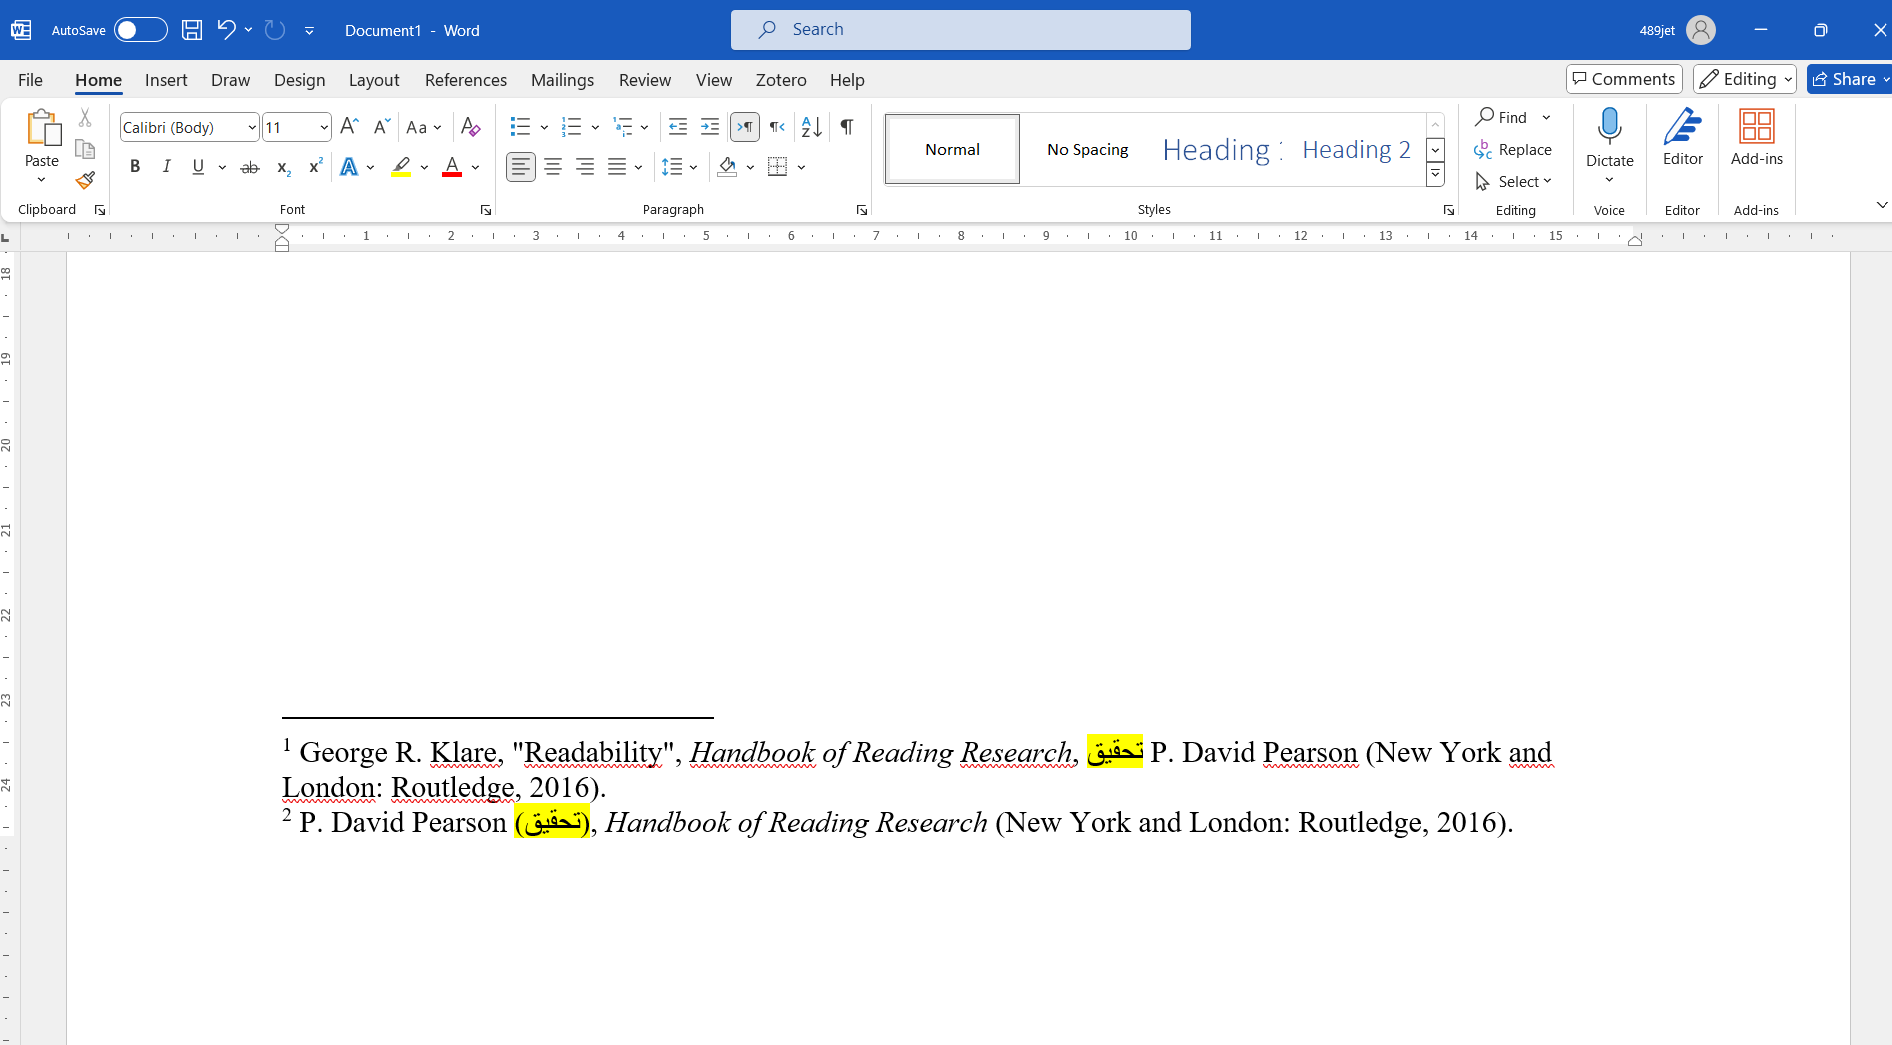Activate the Format Painter brush
This screenshot has height=1045, width=1892.
coord(85,180)
